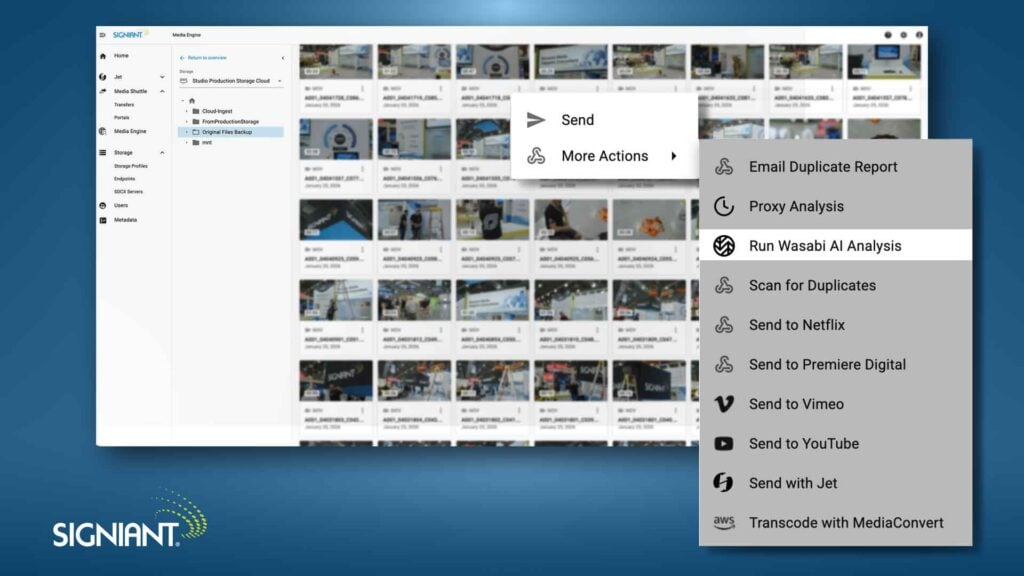Viewport: 1024px width, 576px height.
Task: Click the Wasabi logo icon
Action: (x=724, y=246)
